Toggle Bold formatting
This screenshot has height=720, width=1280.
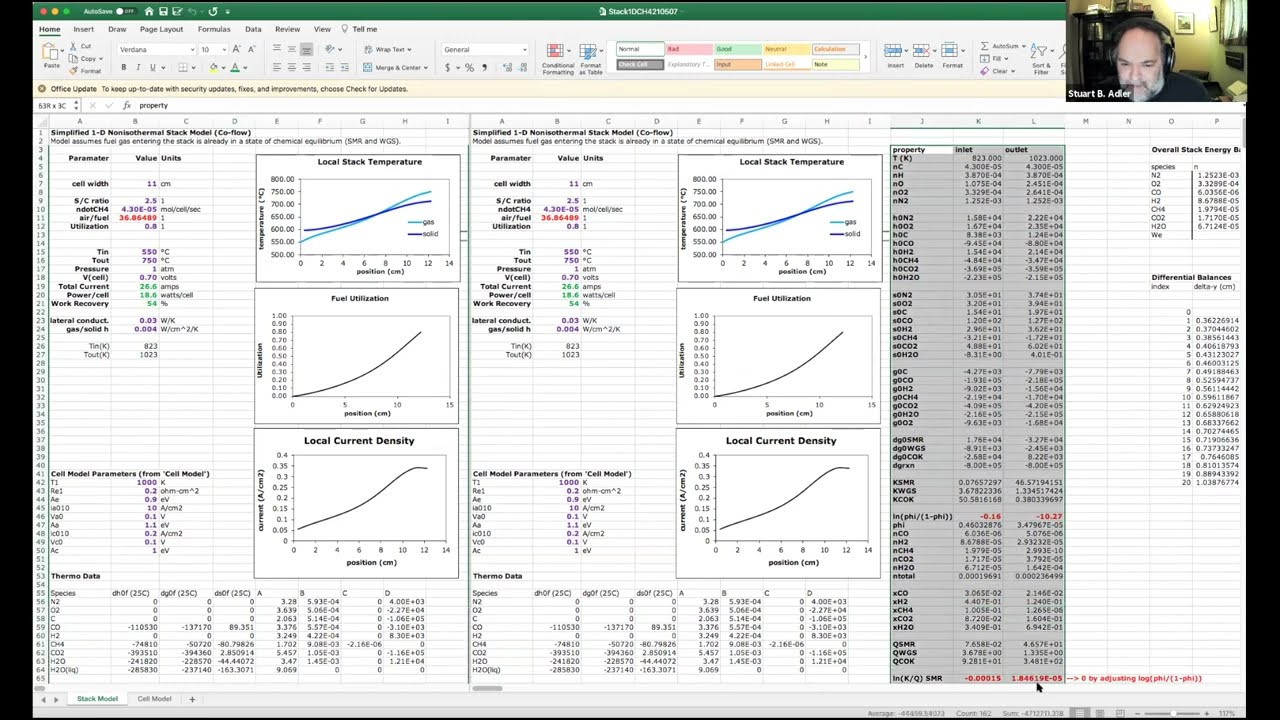tap(124, 68)
